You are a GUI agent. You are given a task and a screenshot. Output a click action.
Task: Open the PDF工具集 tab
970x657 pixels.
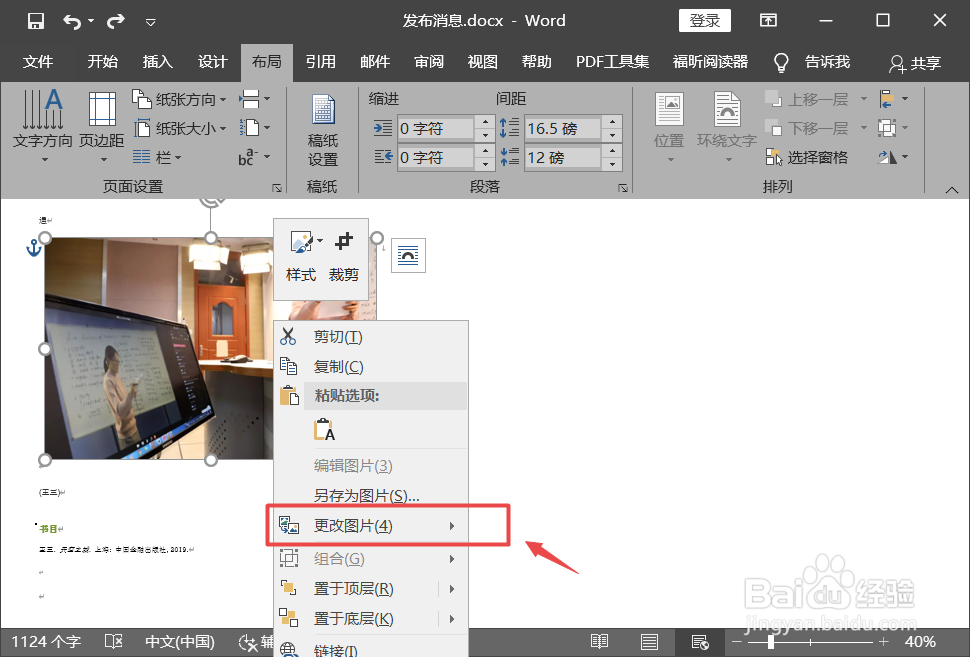point(612,62)
